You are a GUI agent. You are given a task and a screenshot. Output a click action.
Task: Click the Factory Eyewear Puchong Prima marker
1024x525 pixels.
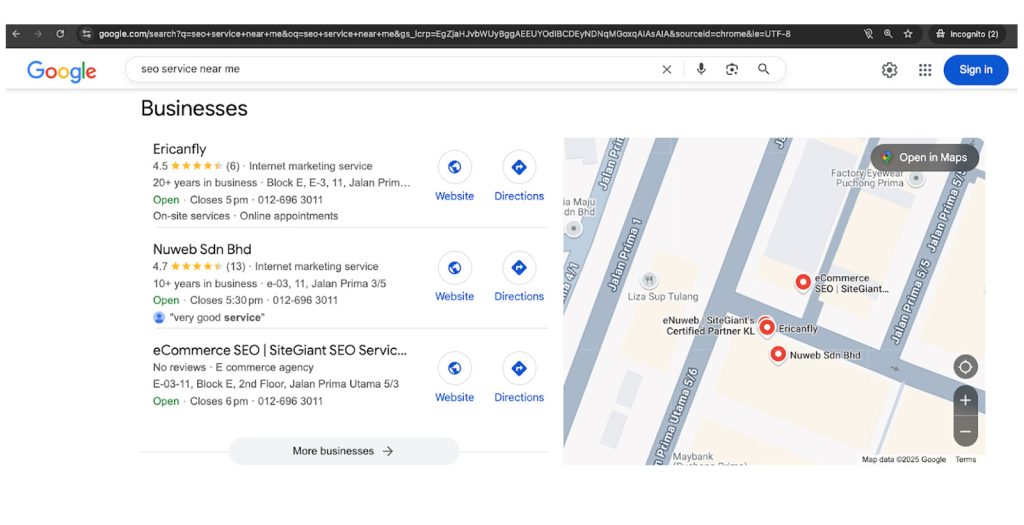(x=916, y=180)
